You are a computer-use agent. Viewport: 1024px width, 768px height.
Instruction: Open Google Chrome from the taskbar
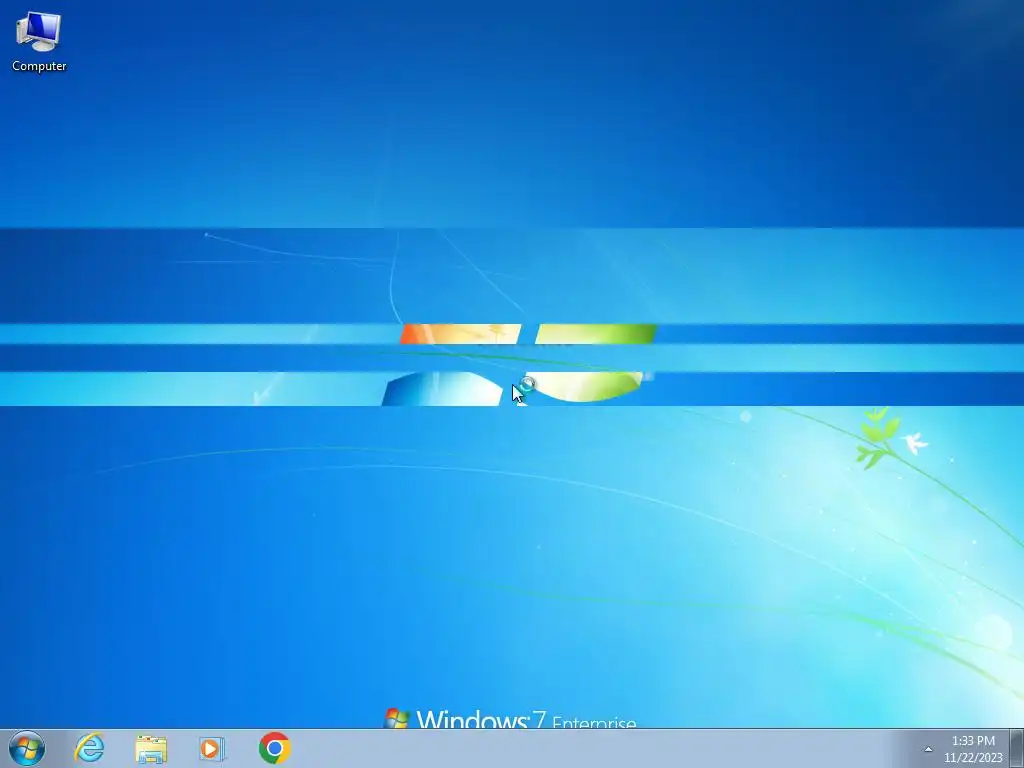pyautogui.click(x=274, y=748)
